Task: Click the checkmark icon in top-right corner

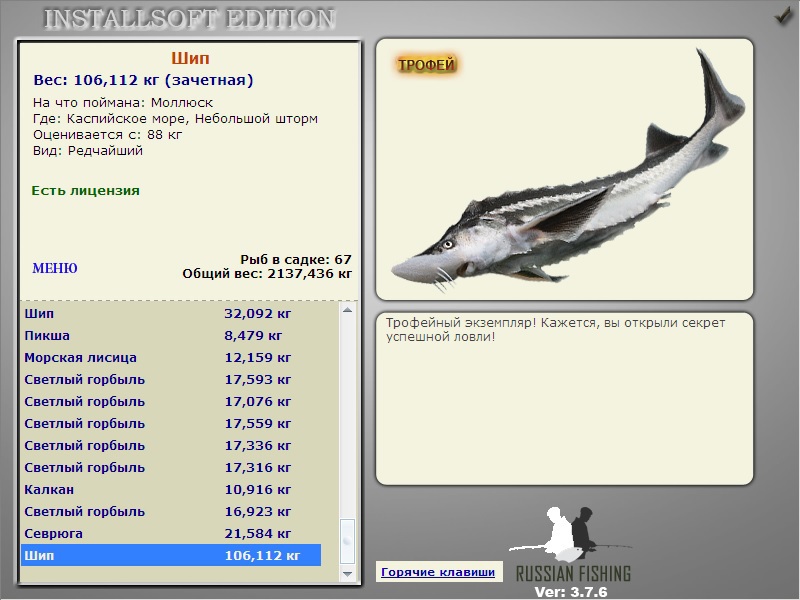Action: click(783, 16)
